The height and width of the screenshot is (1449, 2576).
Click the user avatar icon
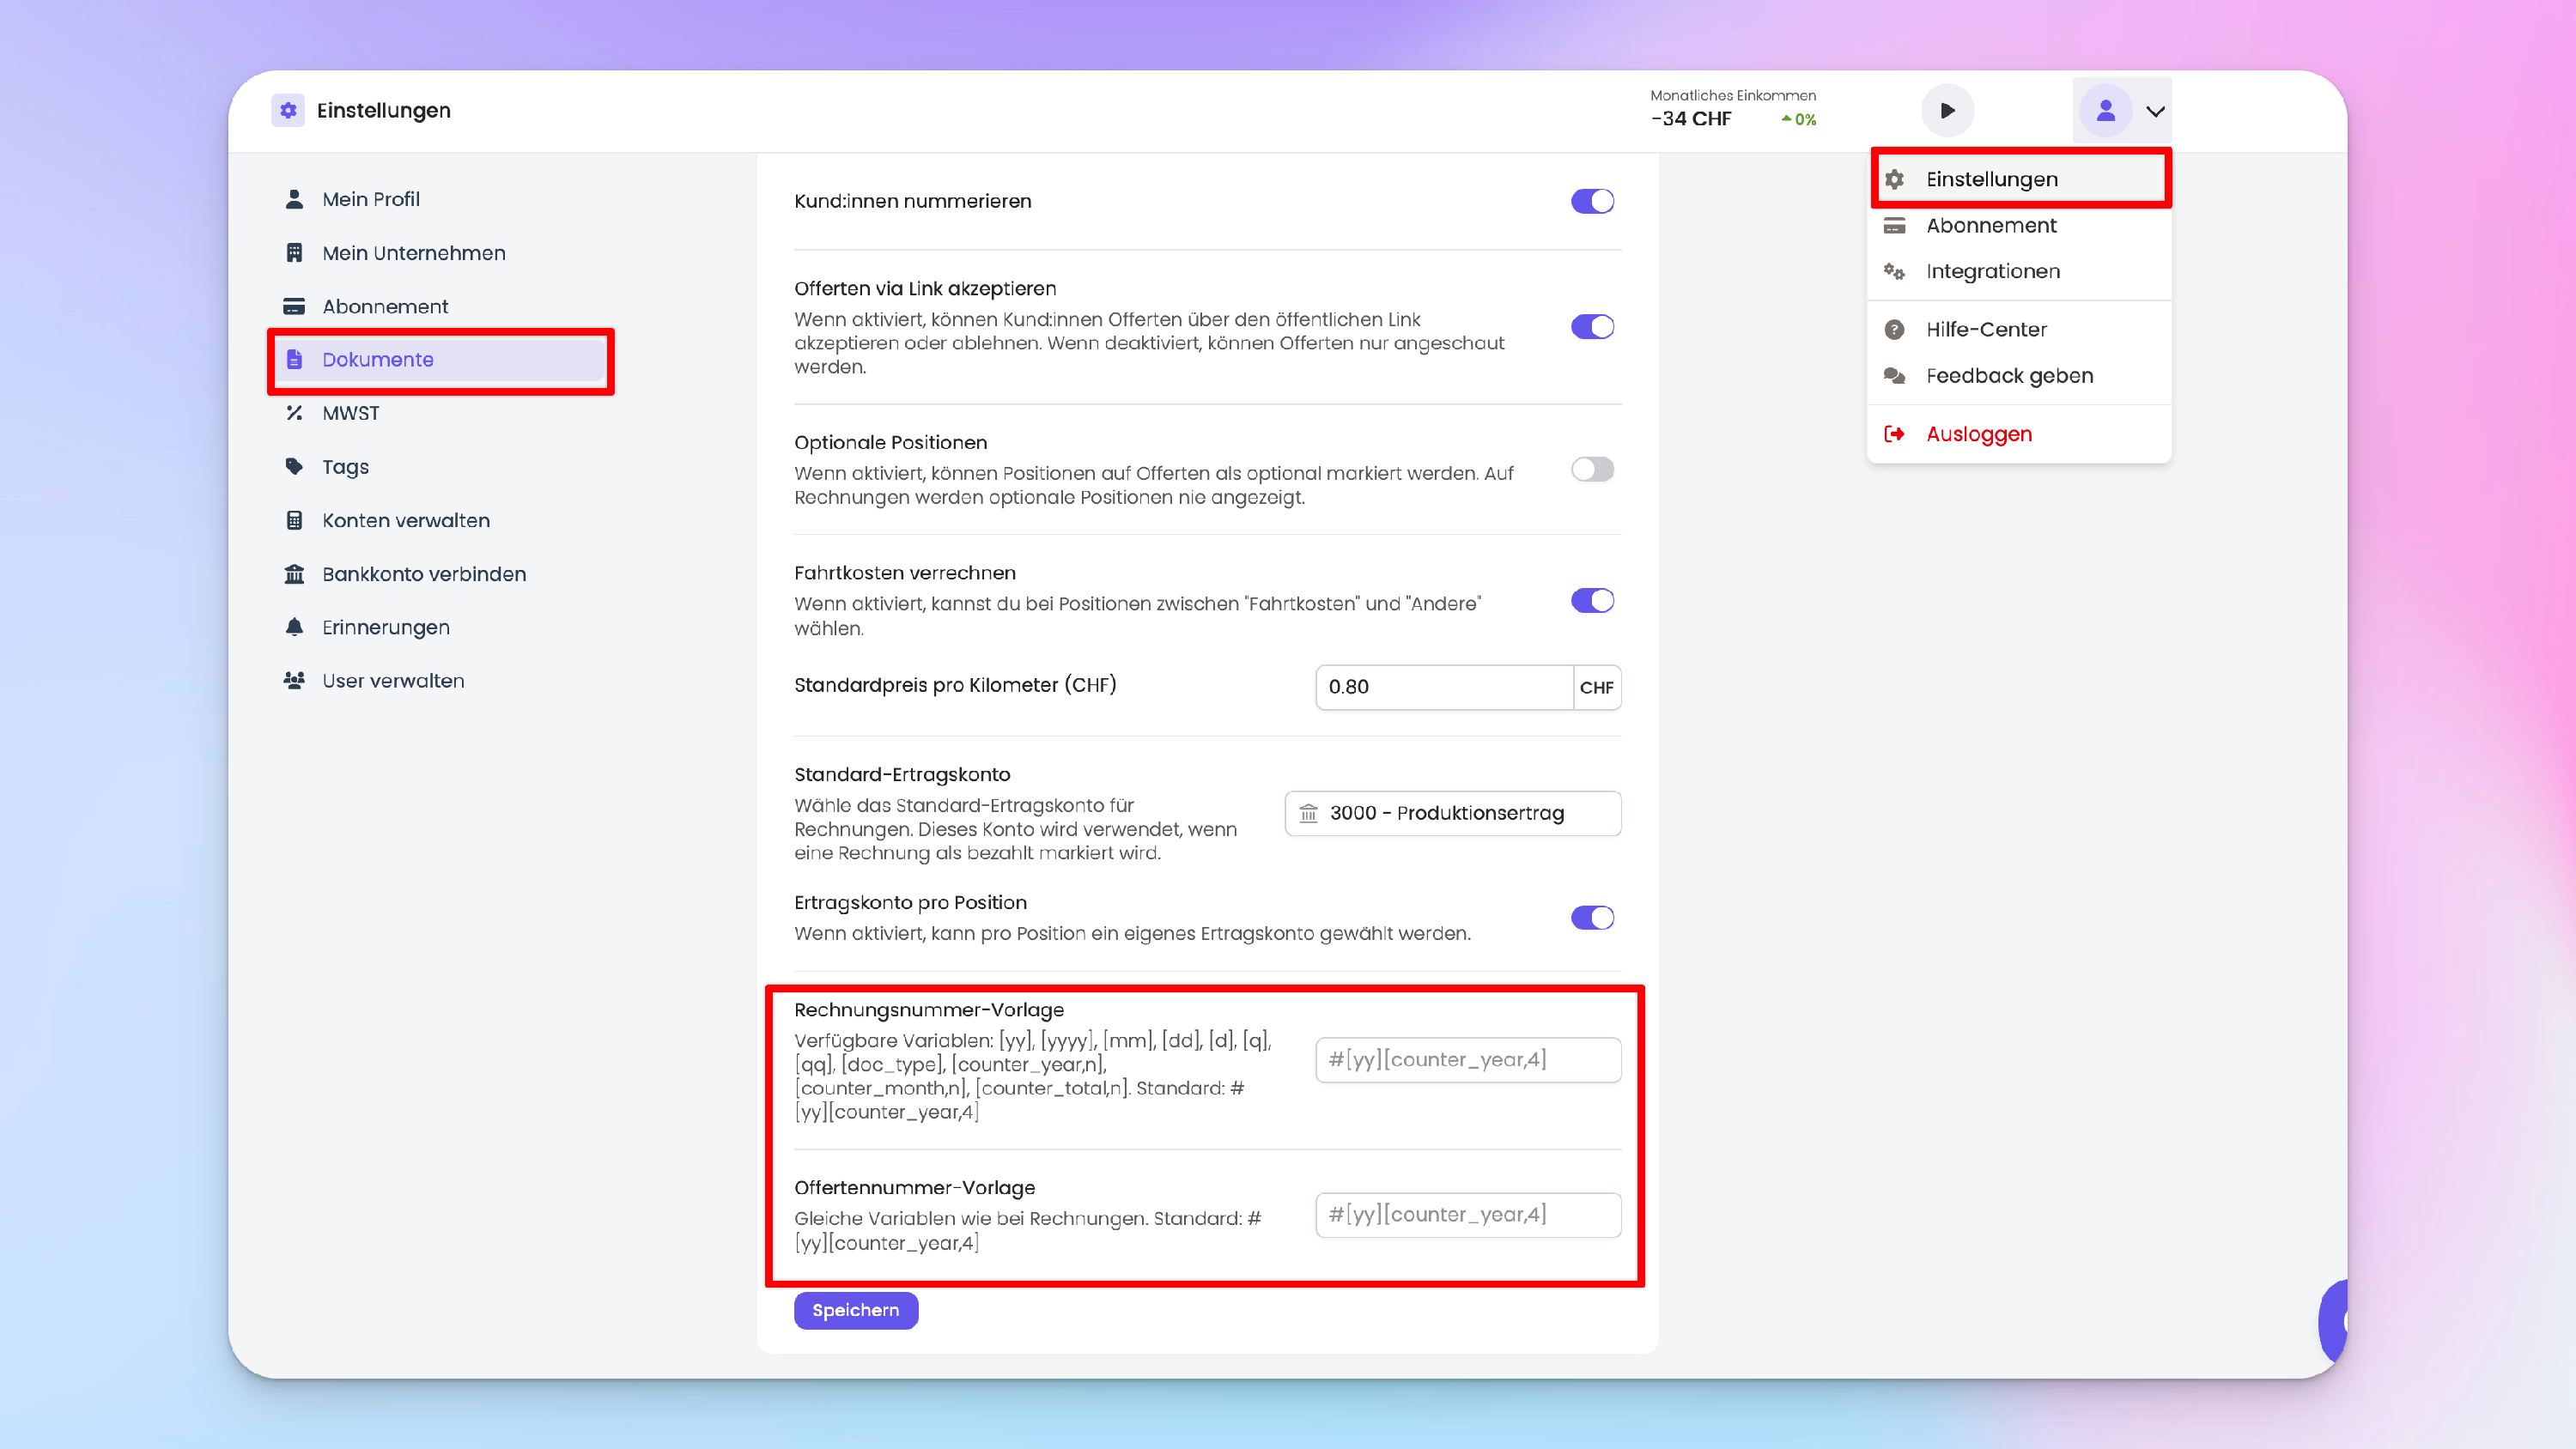(x=2105, y=111)
